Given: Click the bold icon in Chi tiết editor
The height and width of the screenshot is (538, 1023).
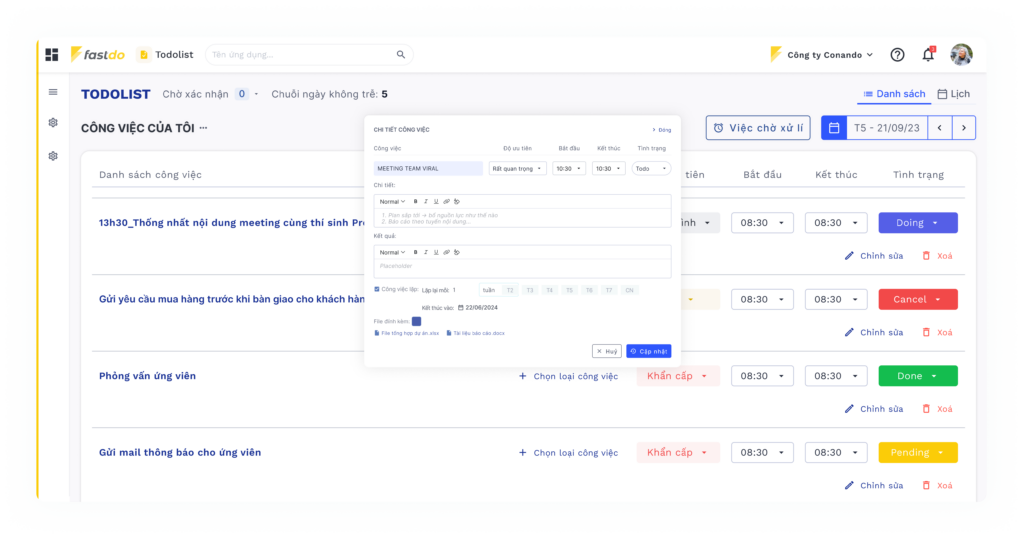Looking at the screenshot, I should tap(415, 201).
